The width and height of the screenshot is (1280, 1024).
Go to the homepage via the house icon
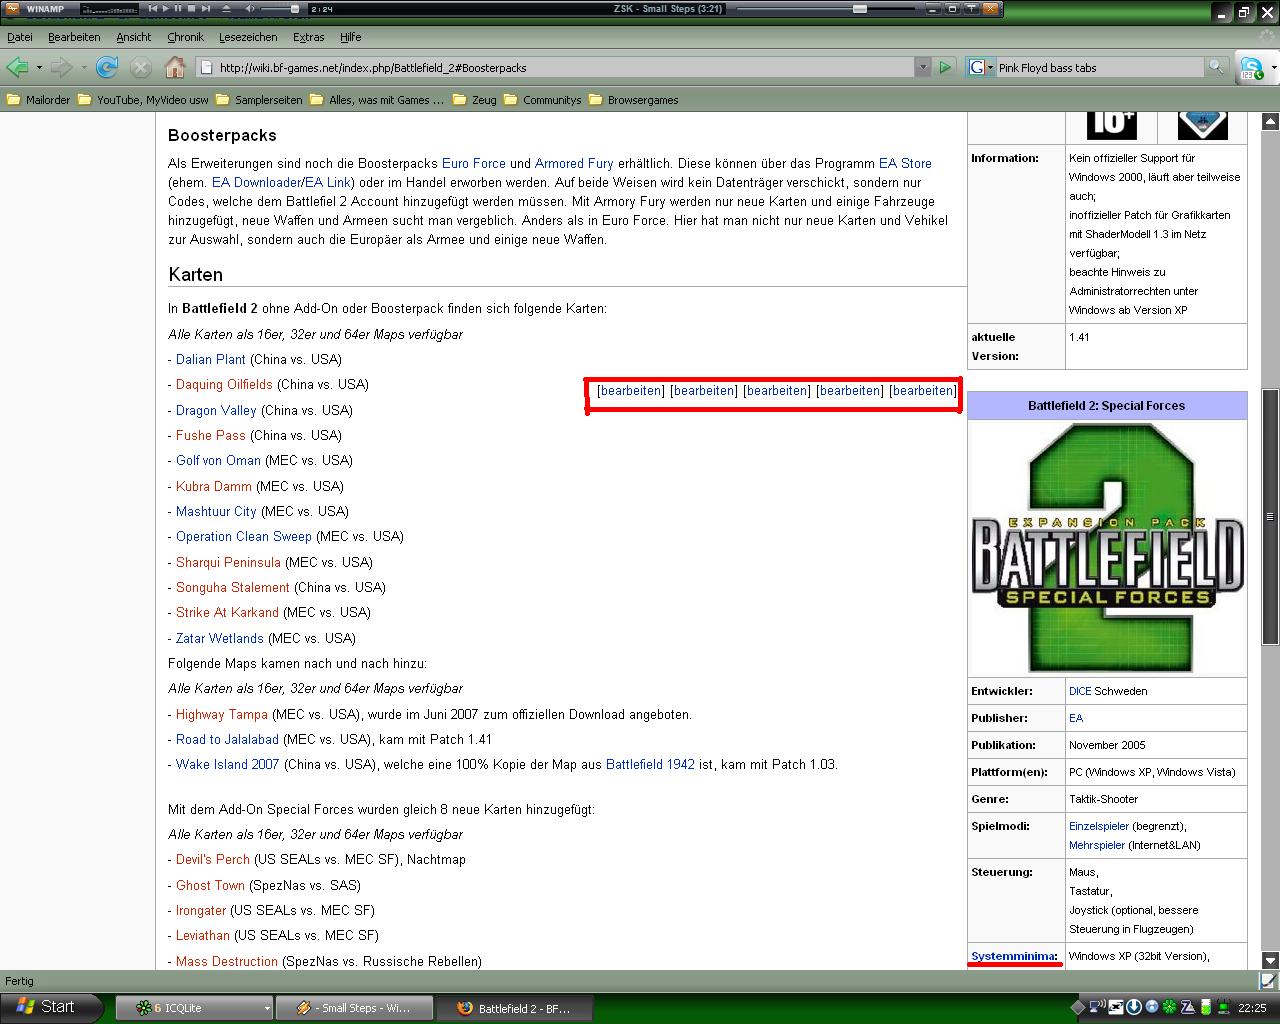pyautogui.click(x=175, y=67)
